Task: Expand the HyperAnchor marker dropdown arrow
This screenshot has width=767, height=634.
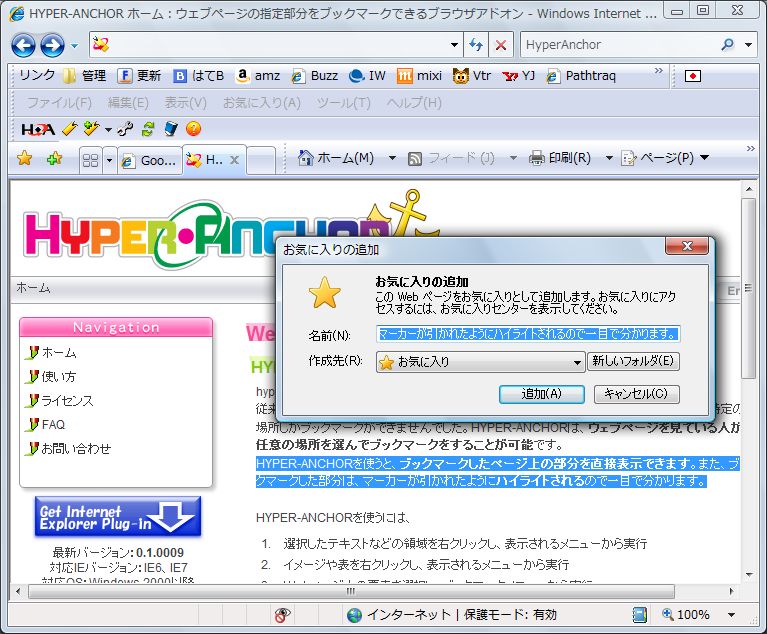Action: pyautogui.click(x=108, y=130)
